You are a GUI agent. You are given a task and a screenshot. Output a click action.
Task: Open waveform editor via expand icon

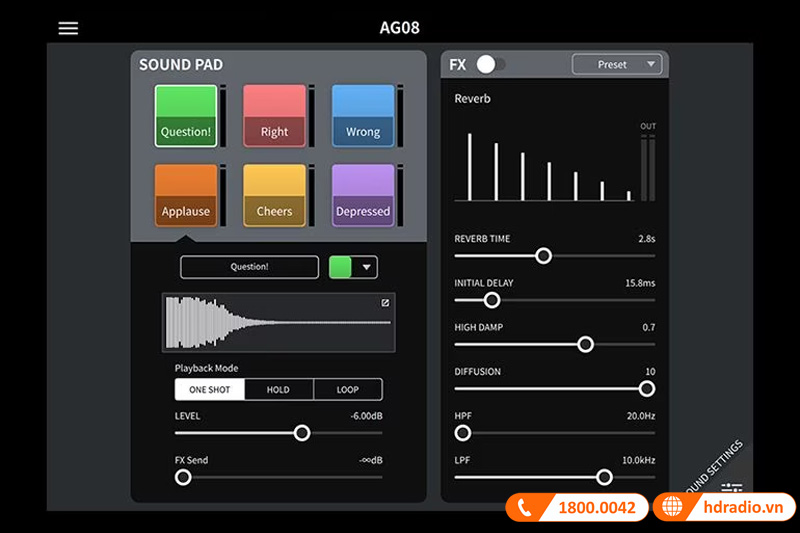tap(385, 303)
